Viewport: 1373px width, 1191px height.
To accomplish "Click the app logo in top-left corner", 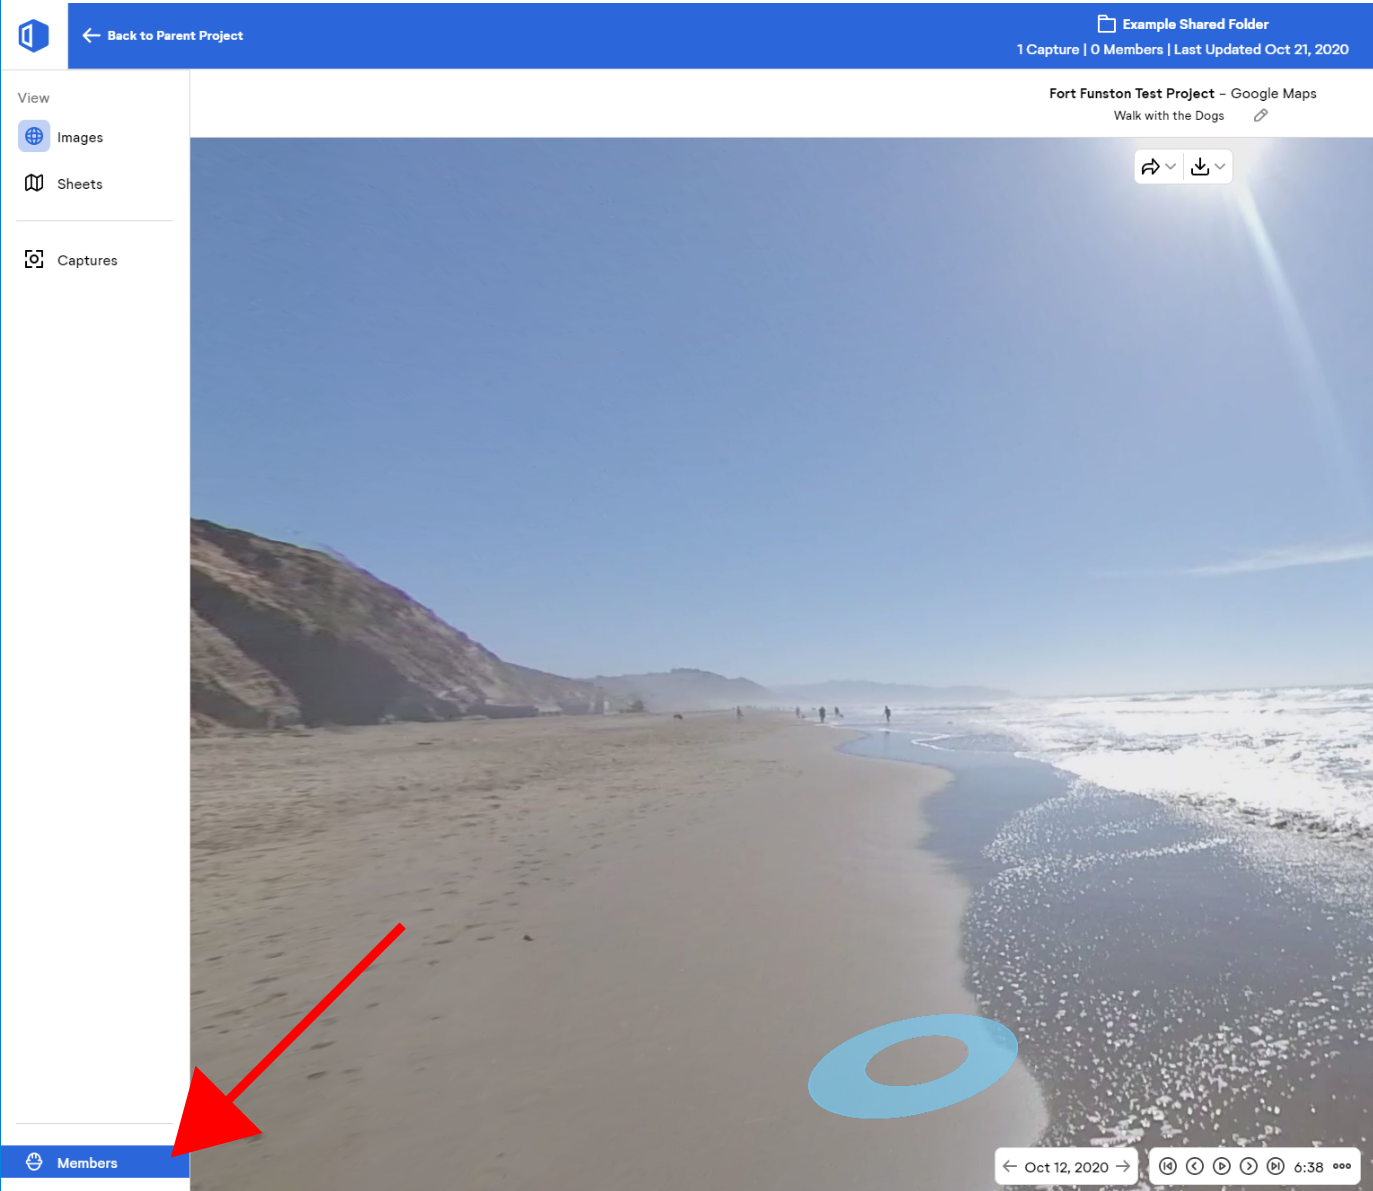I will pyautogui.click(x=33, y=35).
